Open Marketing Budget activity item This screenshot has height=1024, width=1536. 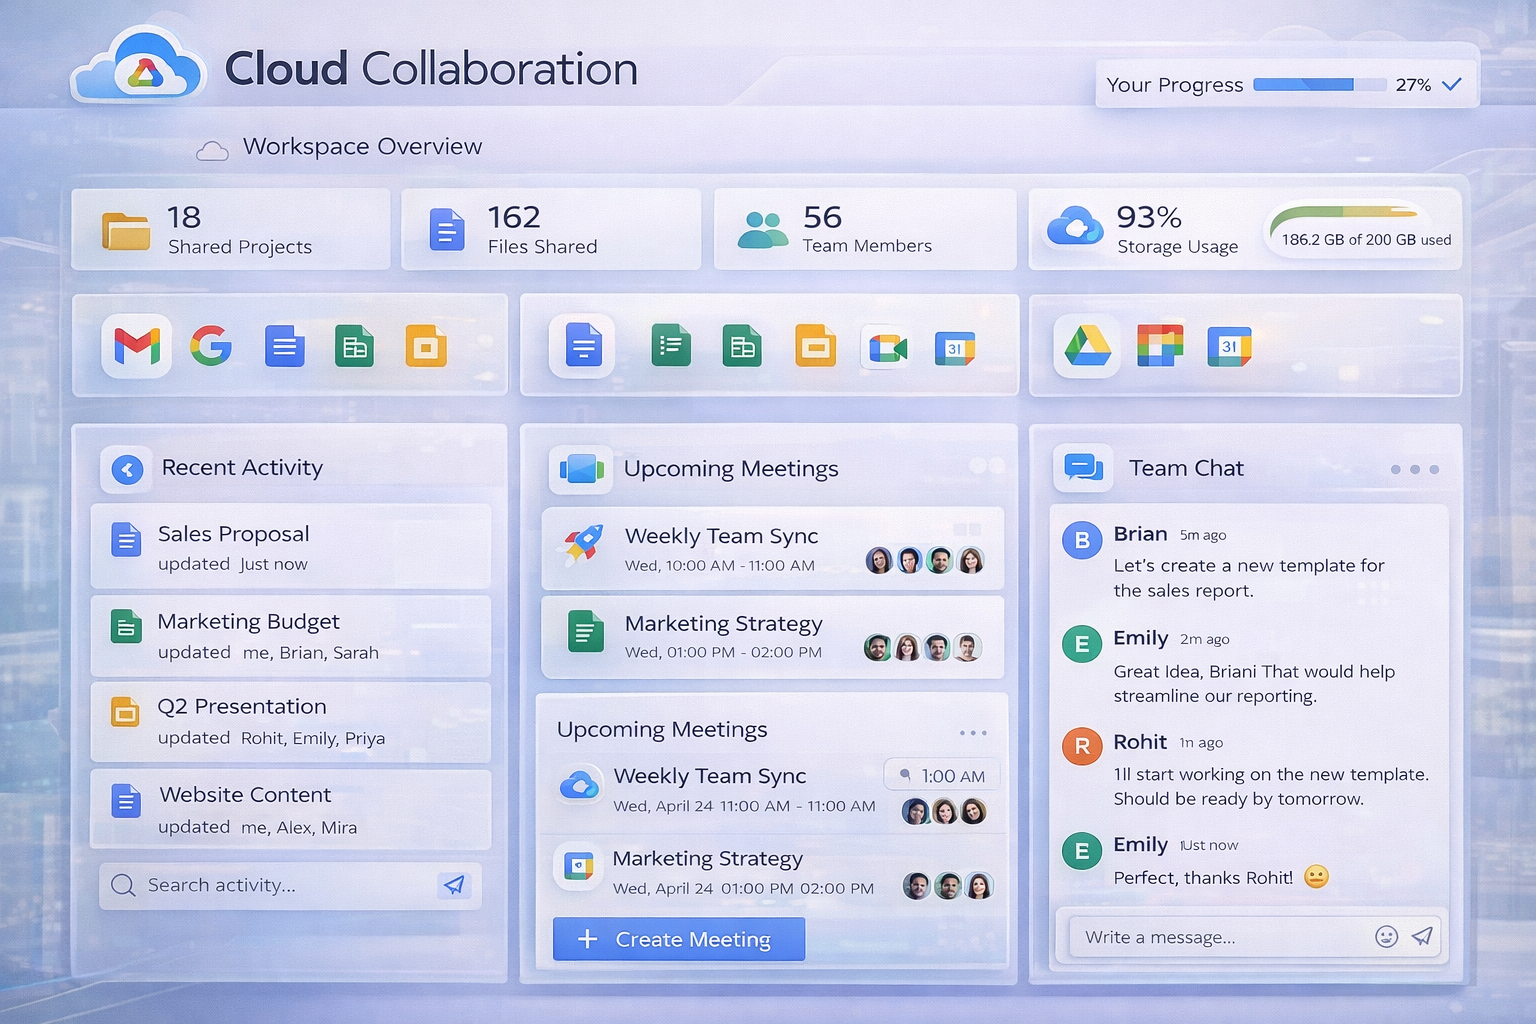[x=291, y=635]
